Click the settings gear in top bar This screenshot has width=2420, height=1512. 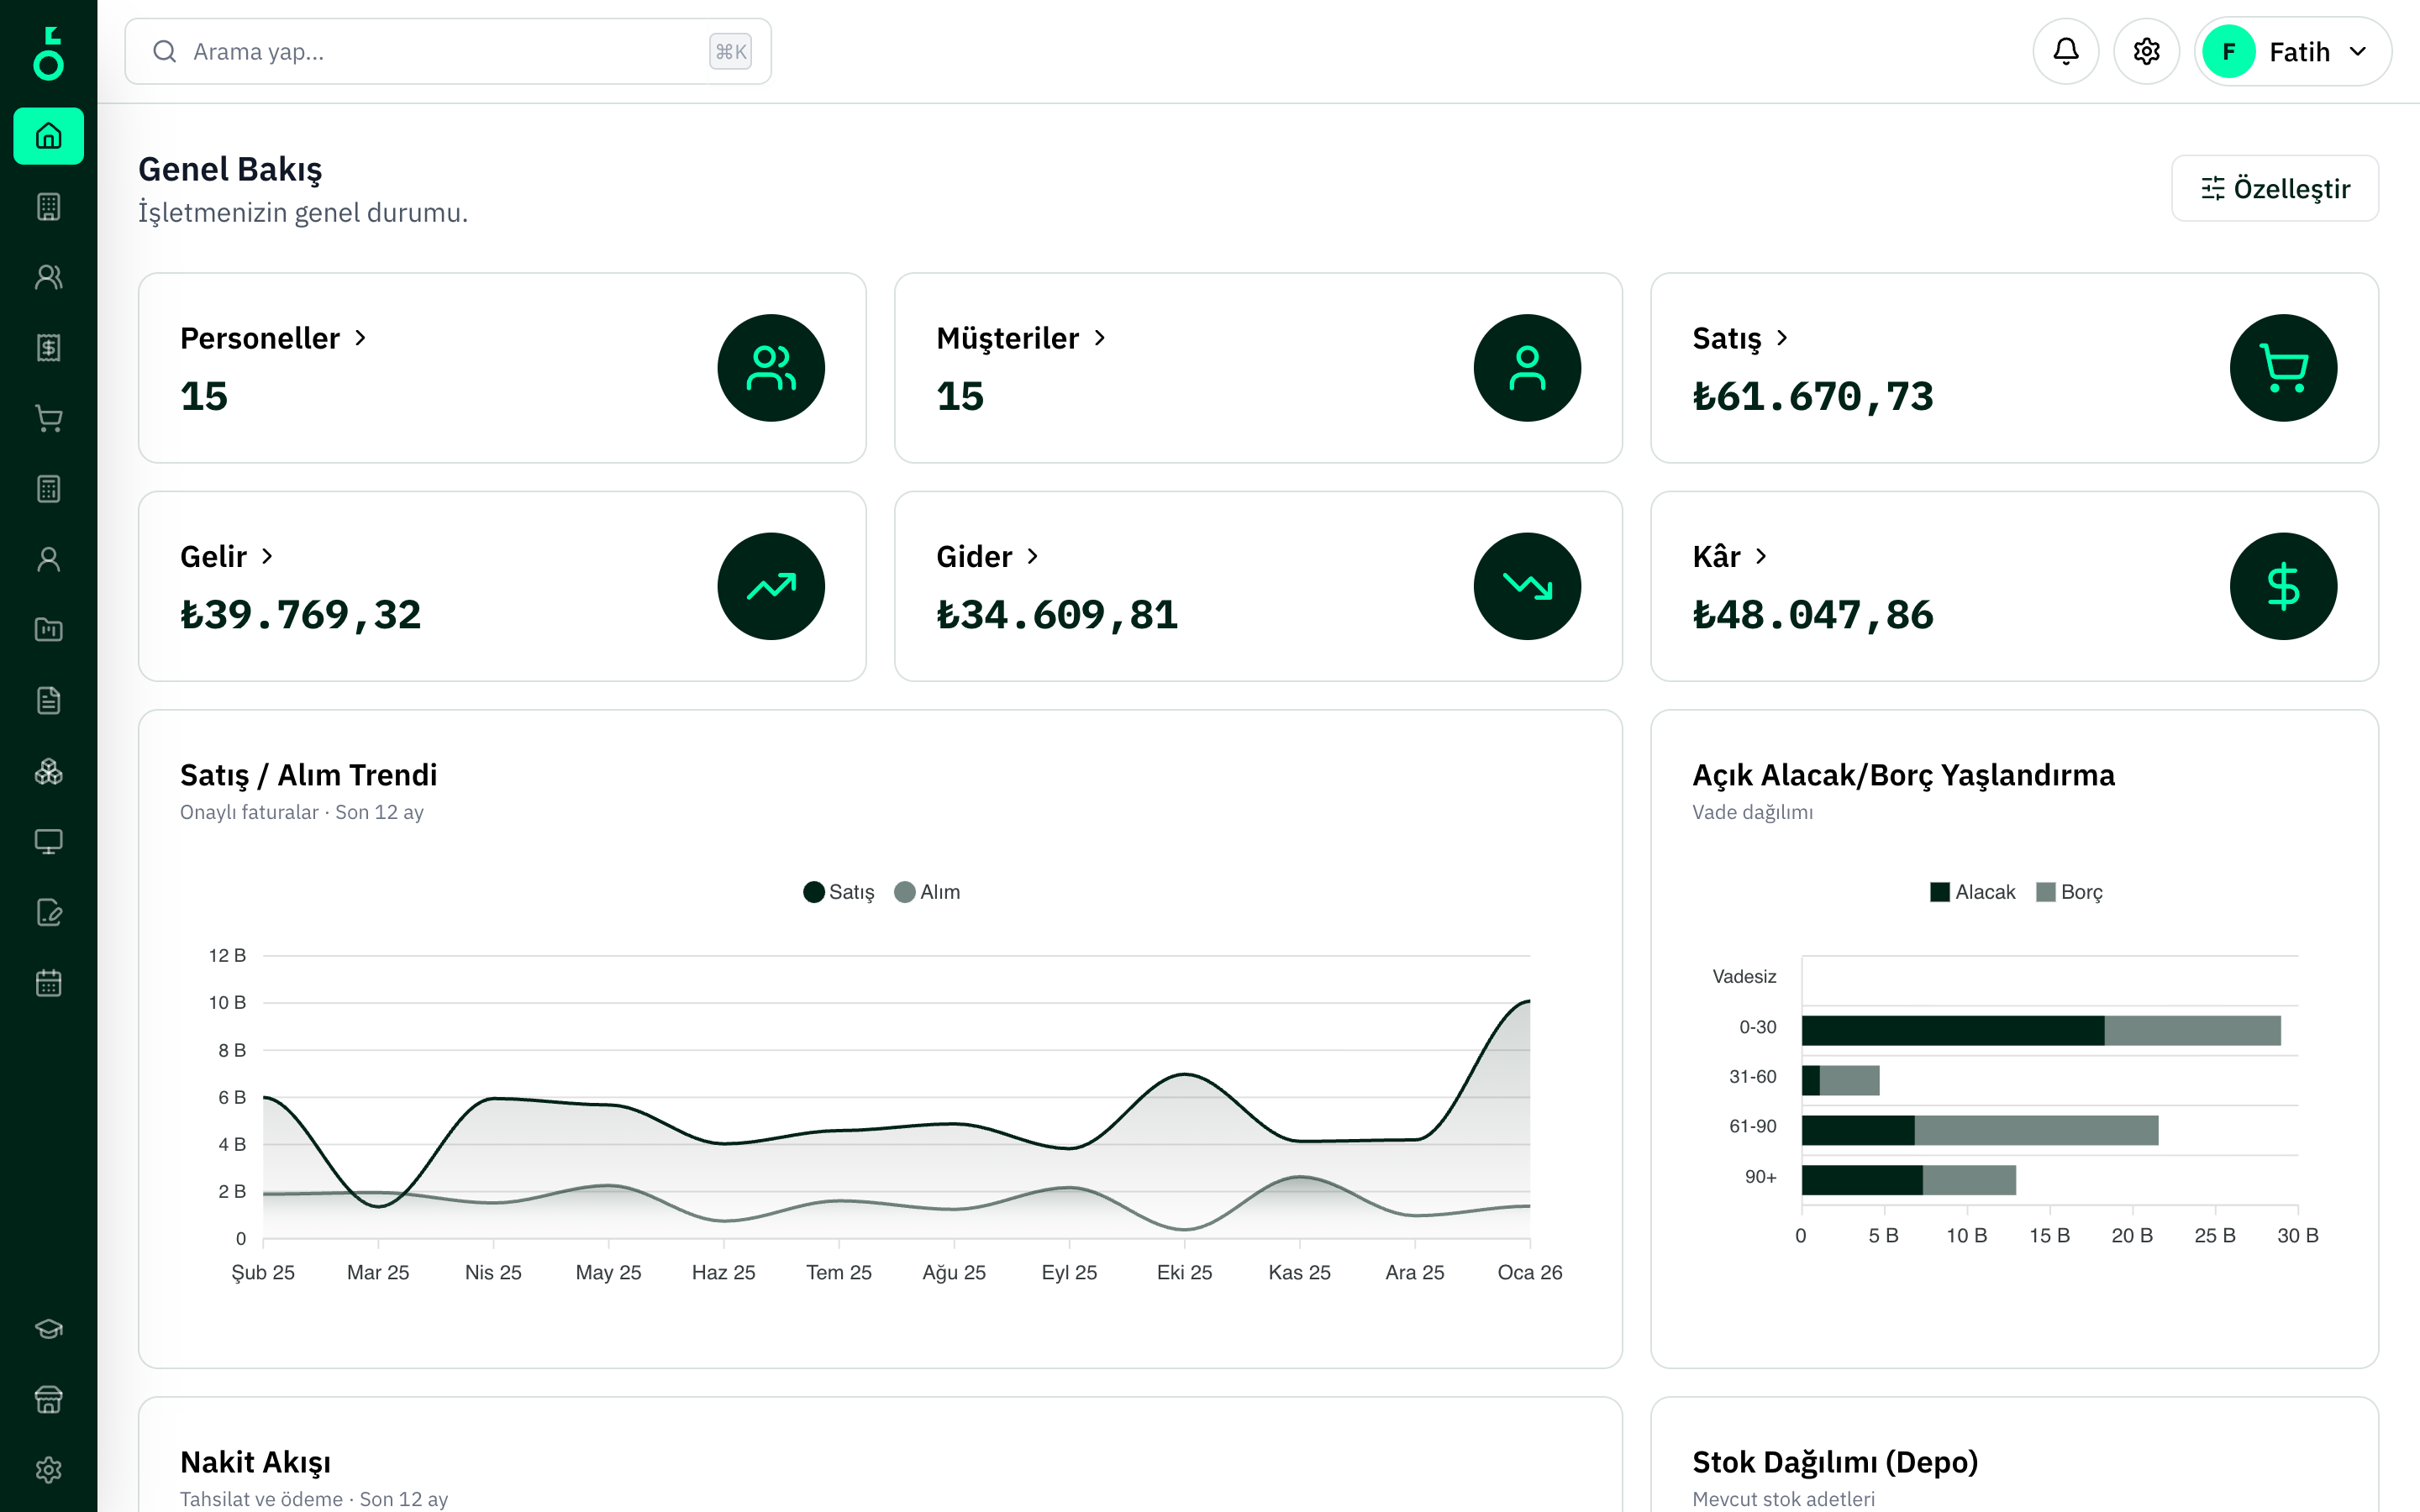(x=2146, y=51)
